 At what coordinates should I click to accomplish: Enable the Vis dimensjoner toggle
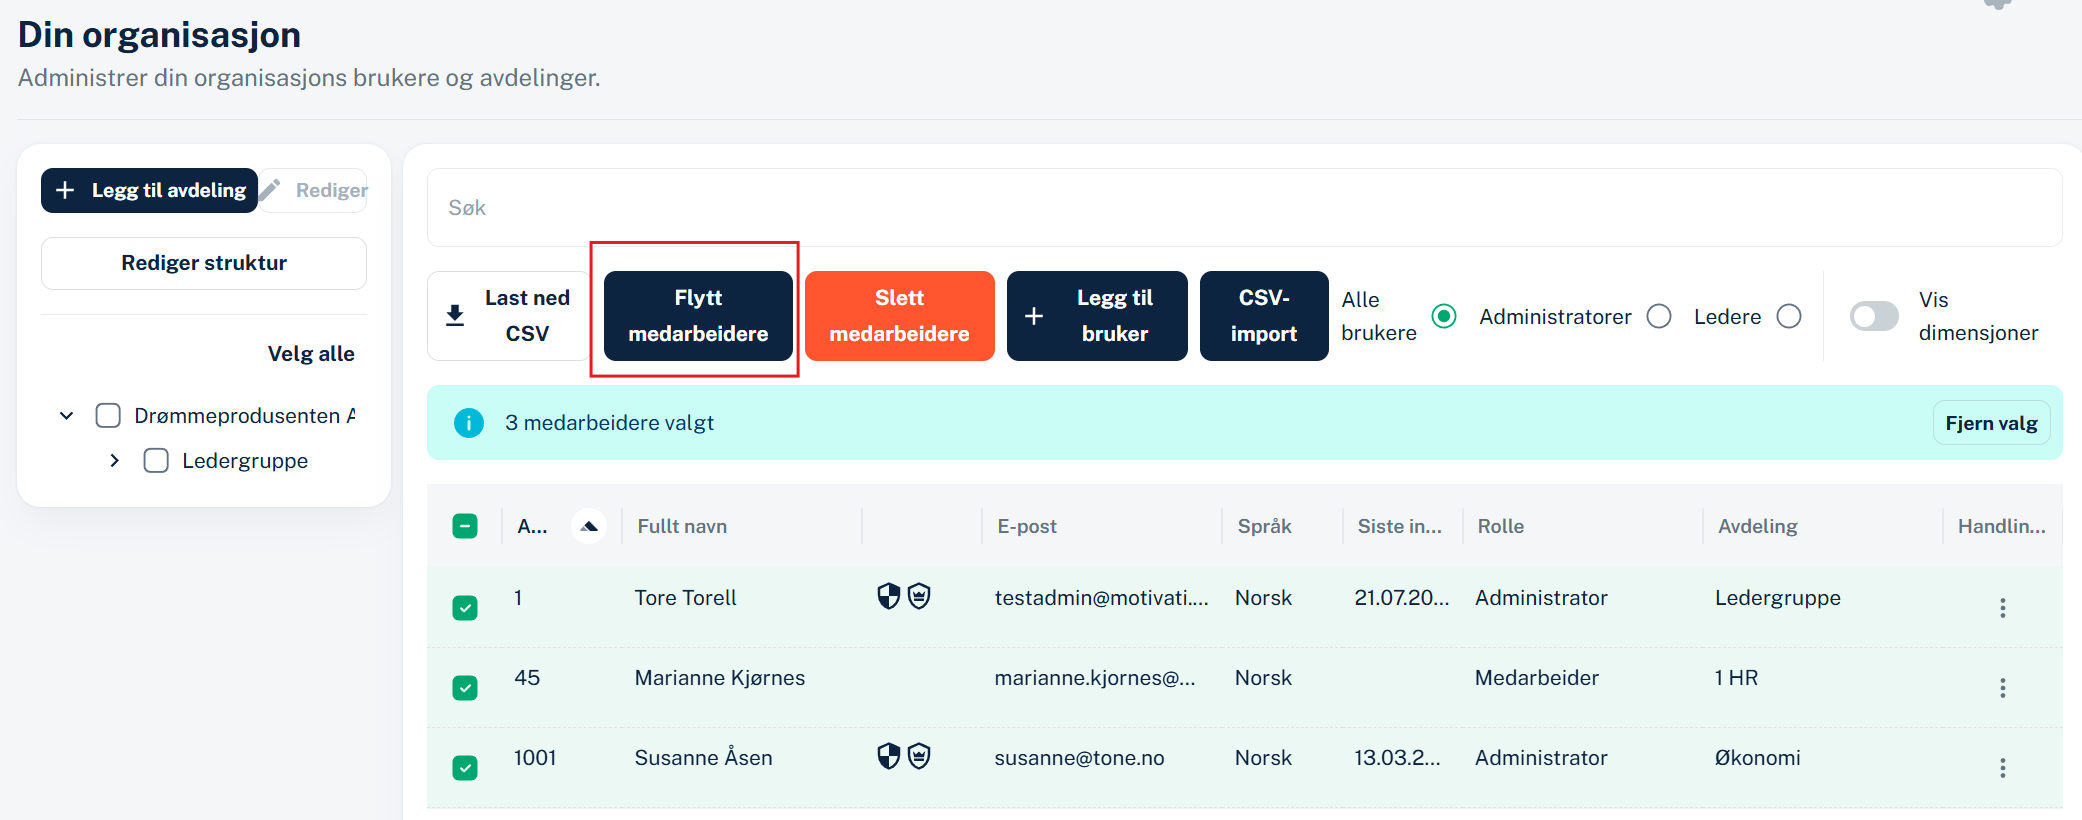(1874, 316)
